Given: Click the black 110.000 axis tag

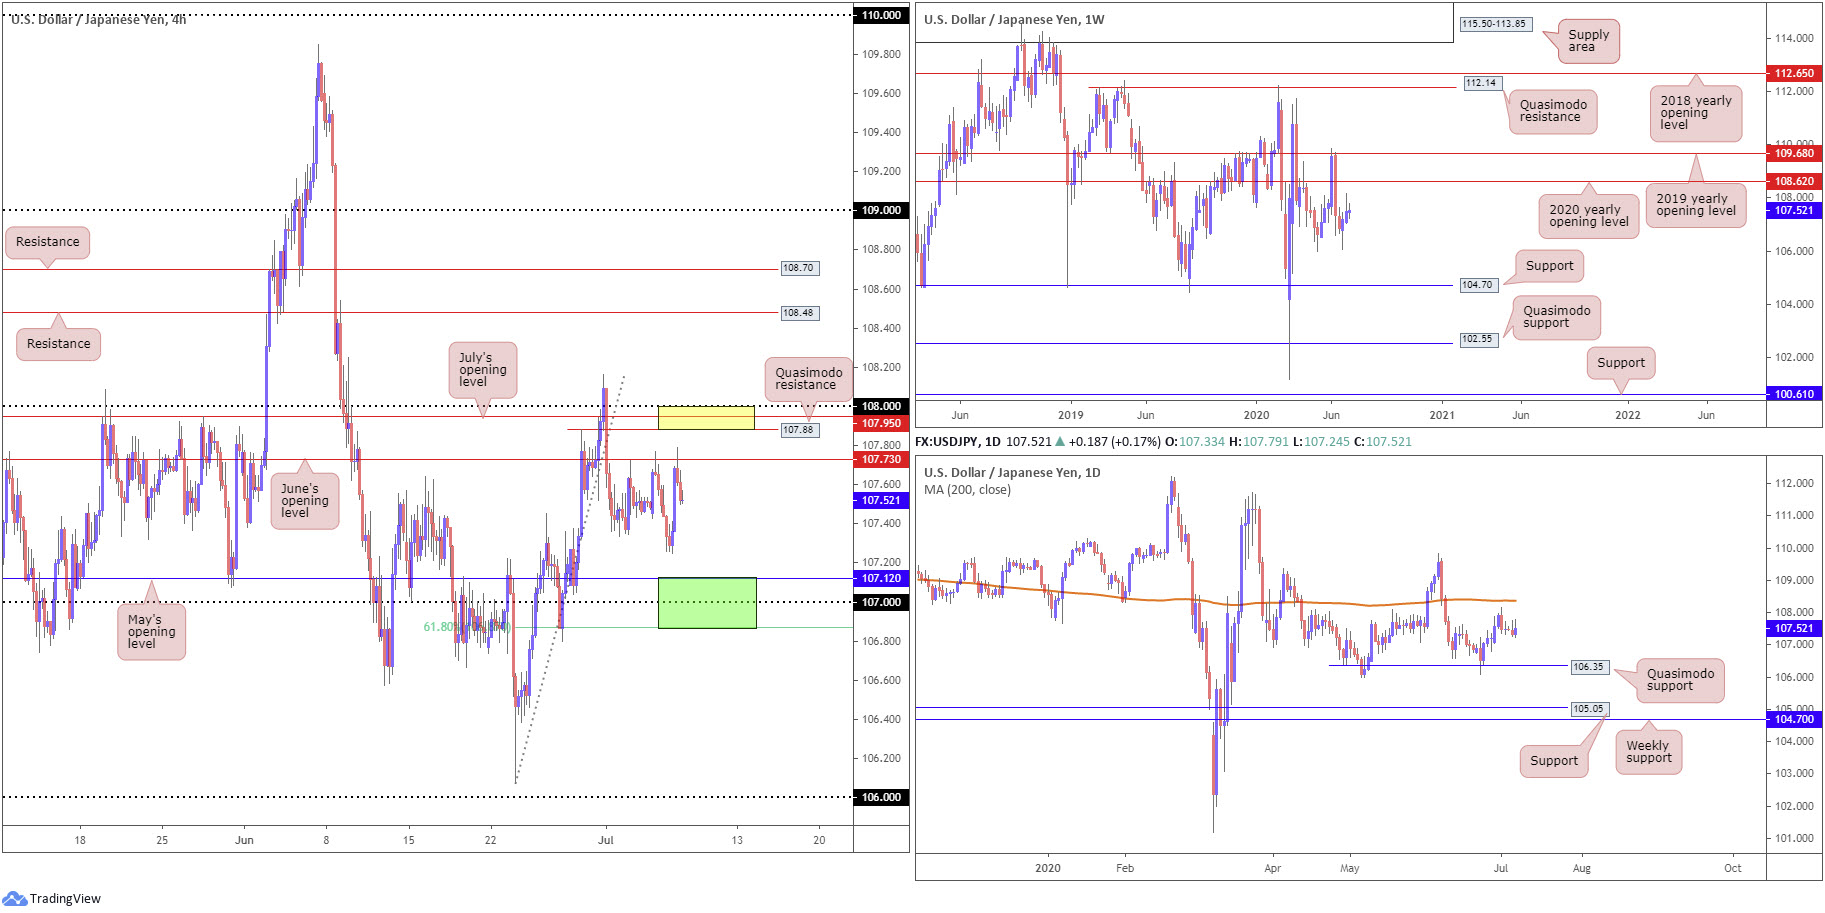Looking at the screenshot, I should (x=881, y=15).
